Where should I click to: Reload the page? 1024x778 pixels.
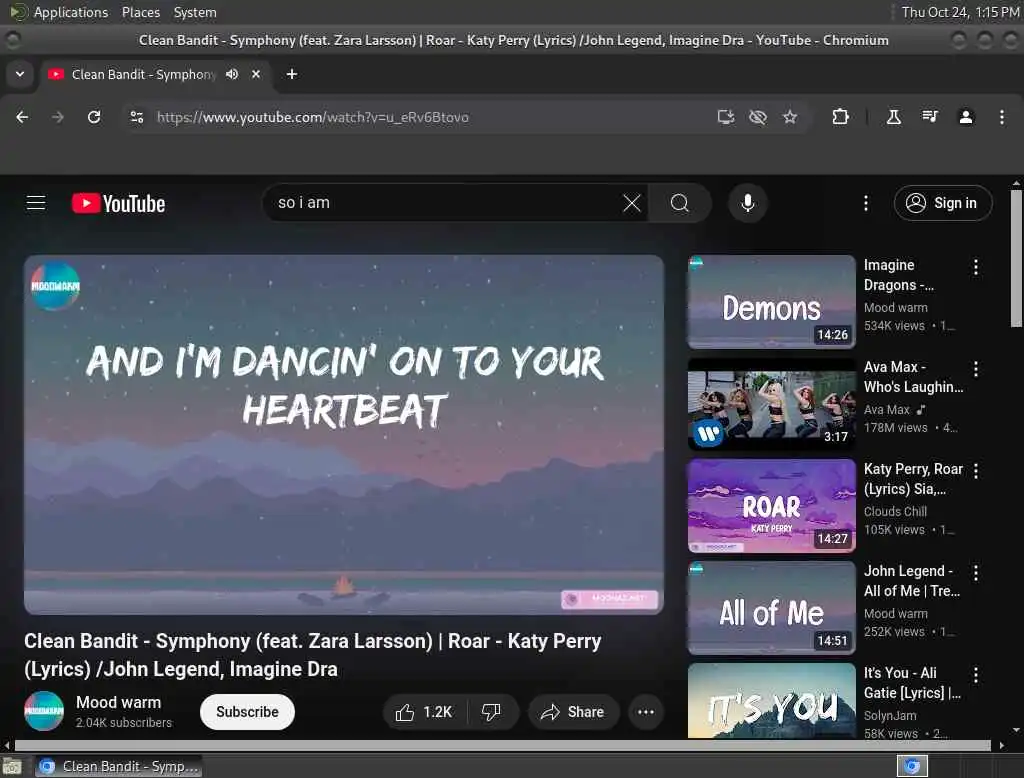(x=94, y=117)
